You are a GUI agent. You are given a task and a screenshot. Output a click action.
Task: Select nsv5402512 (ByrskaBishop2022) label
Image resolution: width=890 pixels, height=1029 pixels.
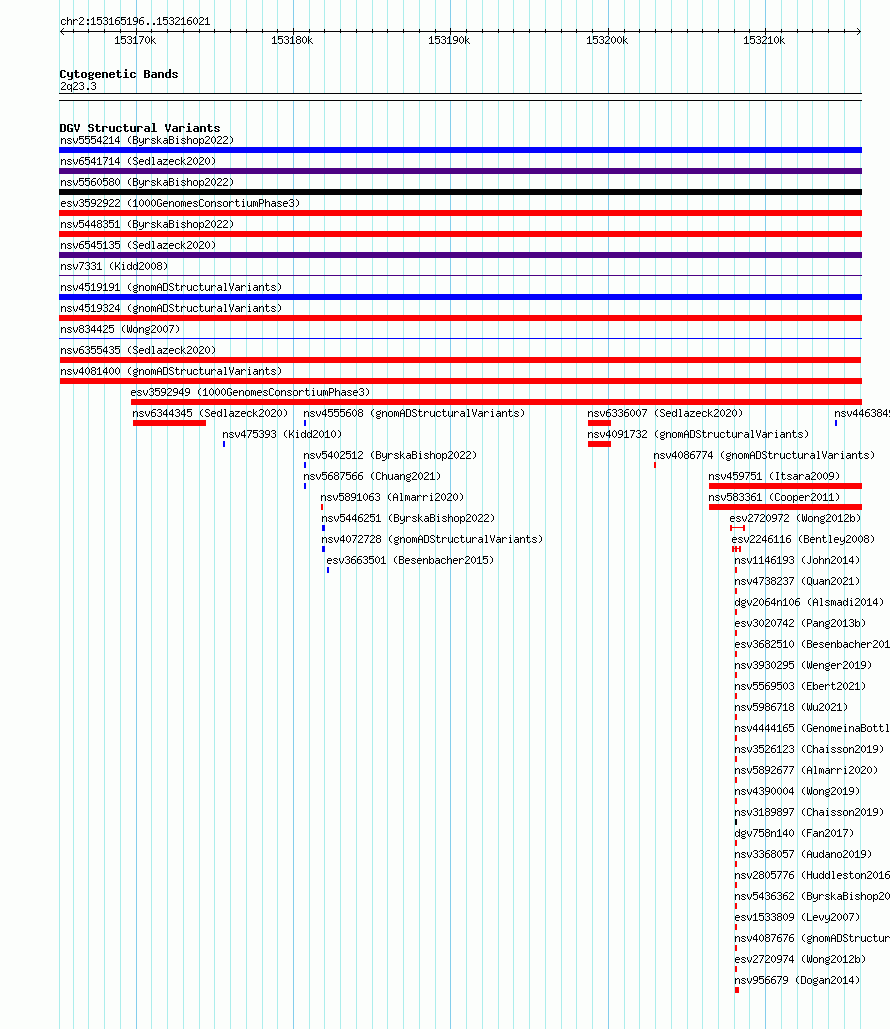click(390, 455)
